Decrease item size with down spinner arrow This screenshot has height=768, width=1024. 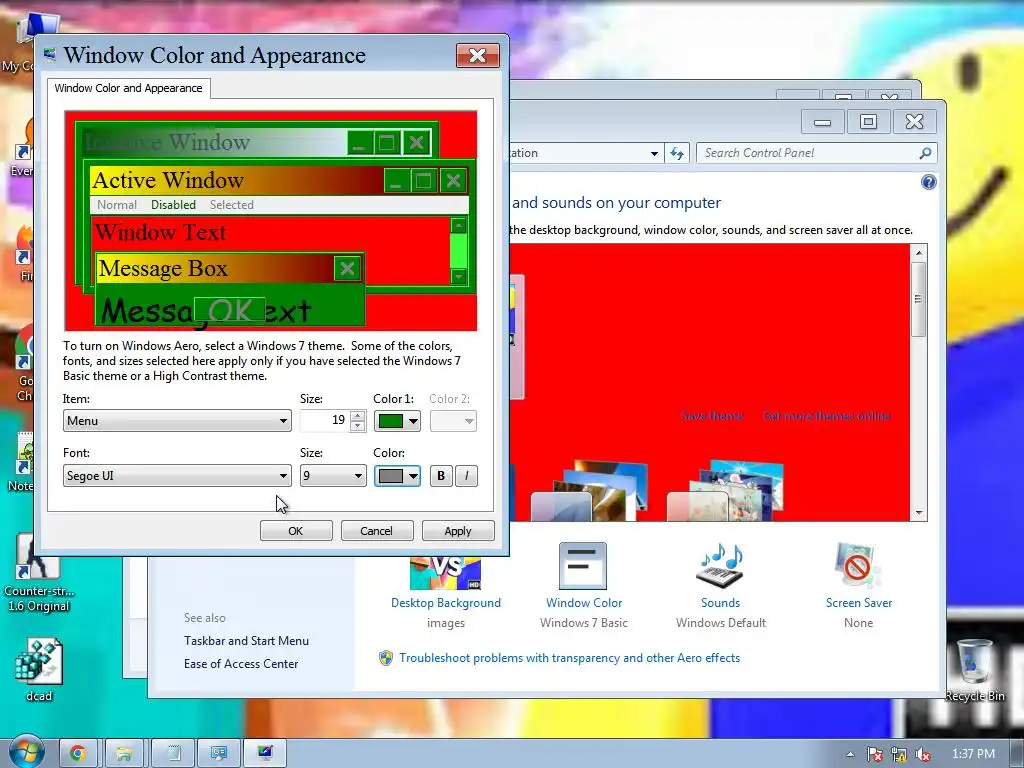[357, 426]
